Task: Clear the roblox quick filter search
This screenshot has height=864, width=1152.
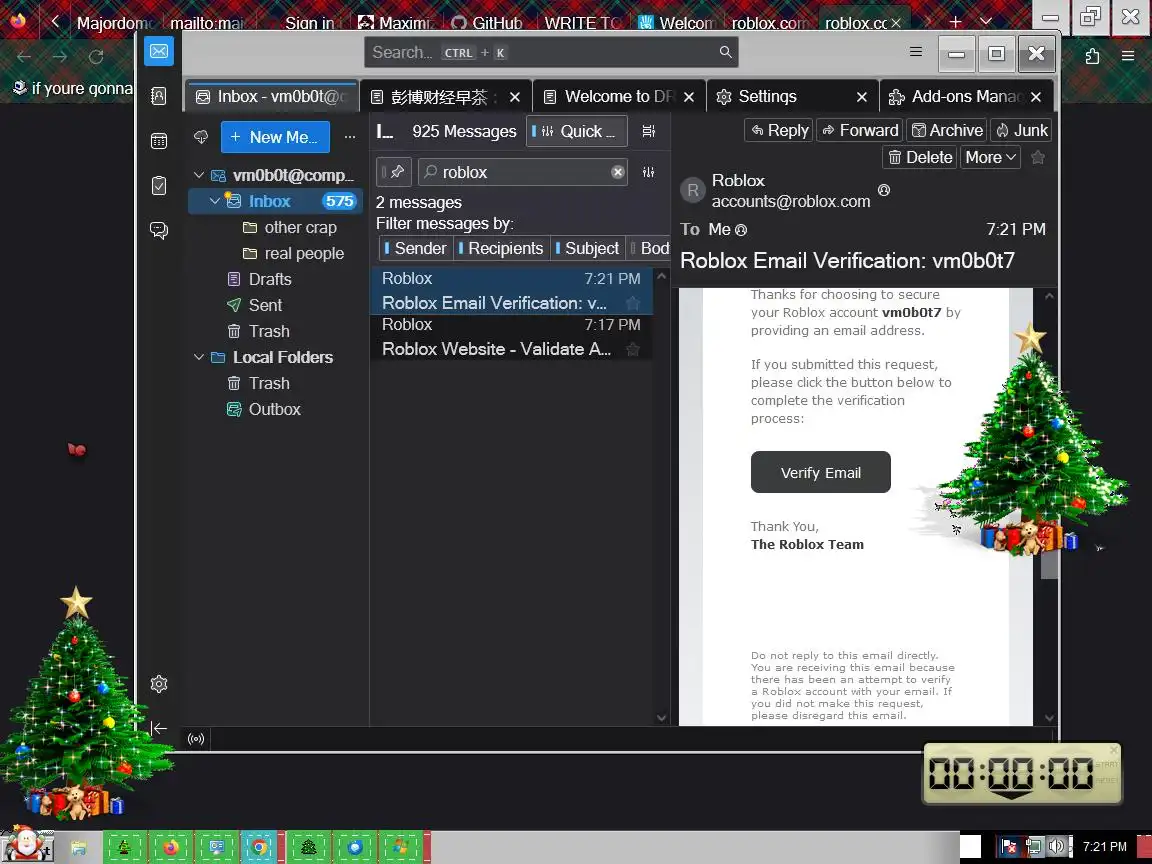Action: (x=617, y=172)
